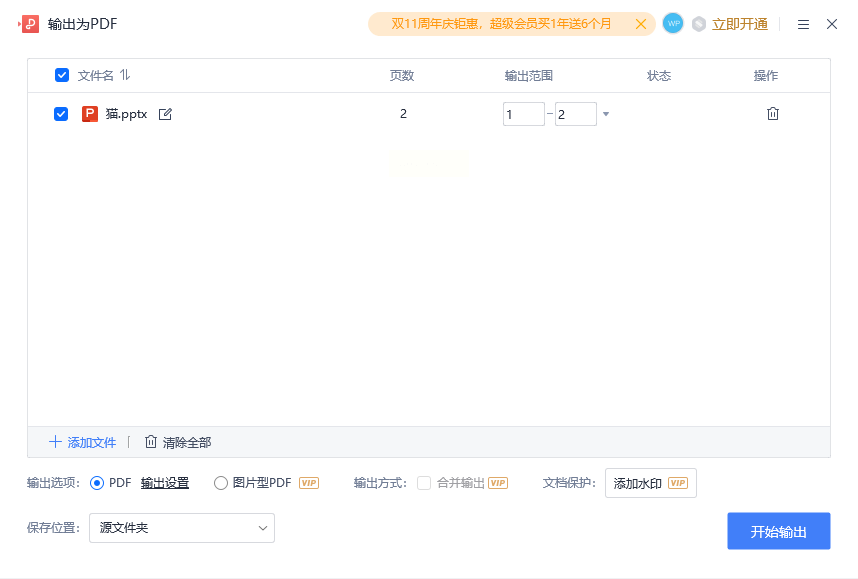Viewport: 858px width, 579px height.
Task: Click the 添加文件 link
Action: (x=83, y=442)
